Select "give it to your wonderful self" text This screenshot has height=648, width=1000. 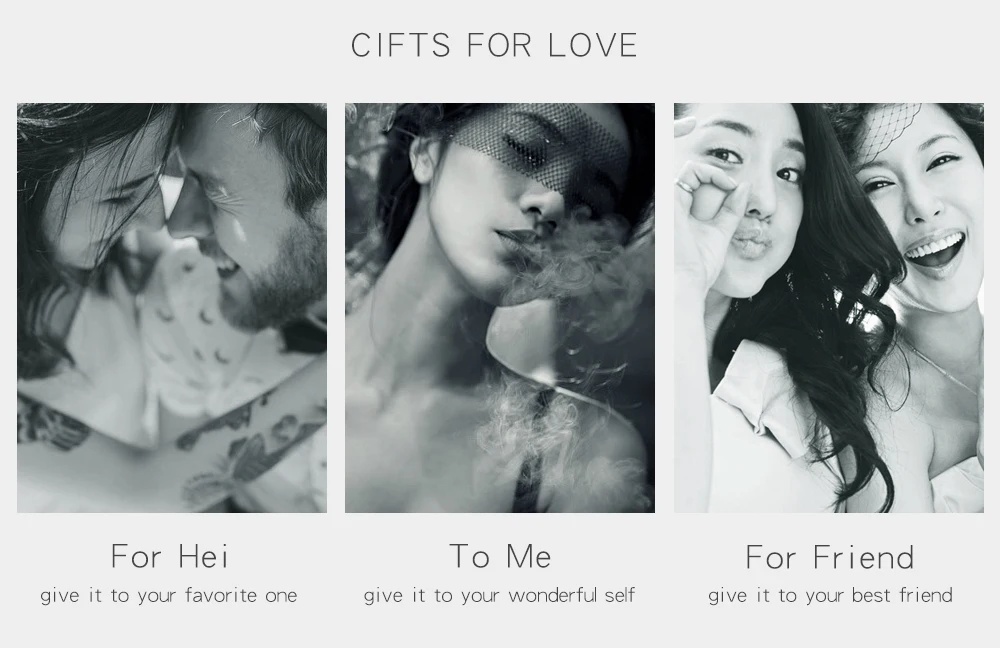point(499,596)
